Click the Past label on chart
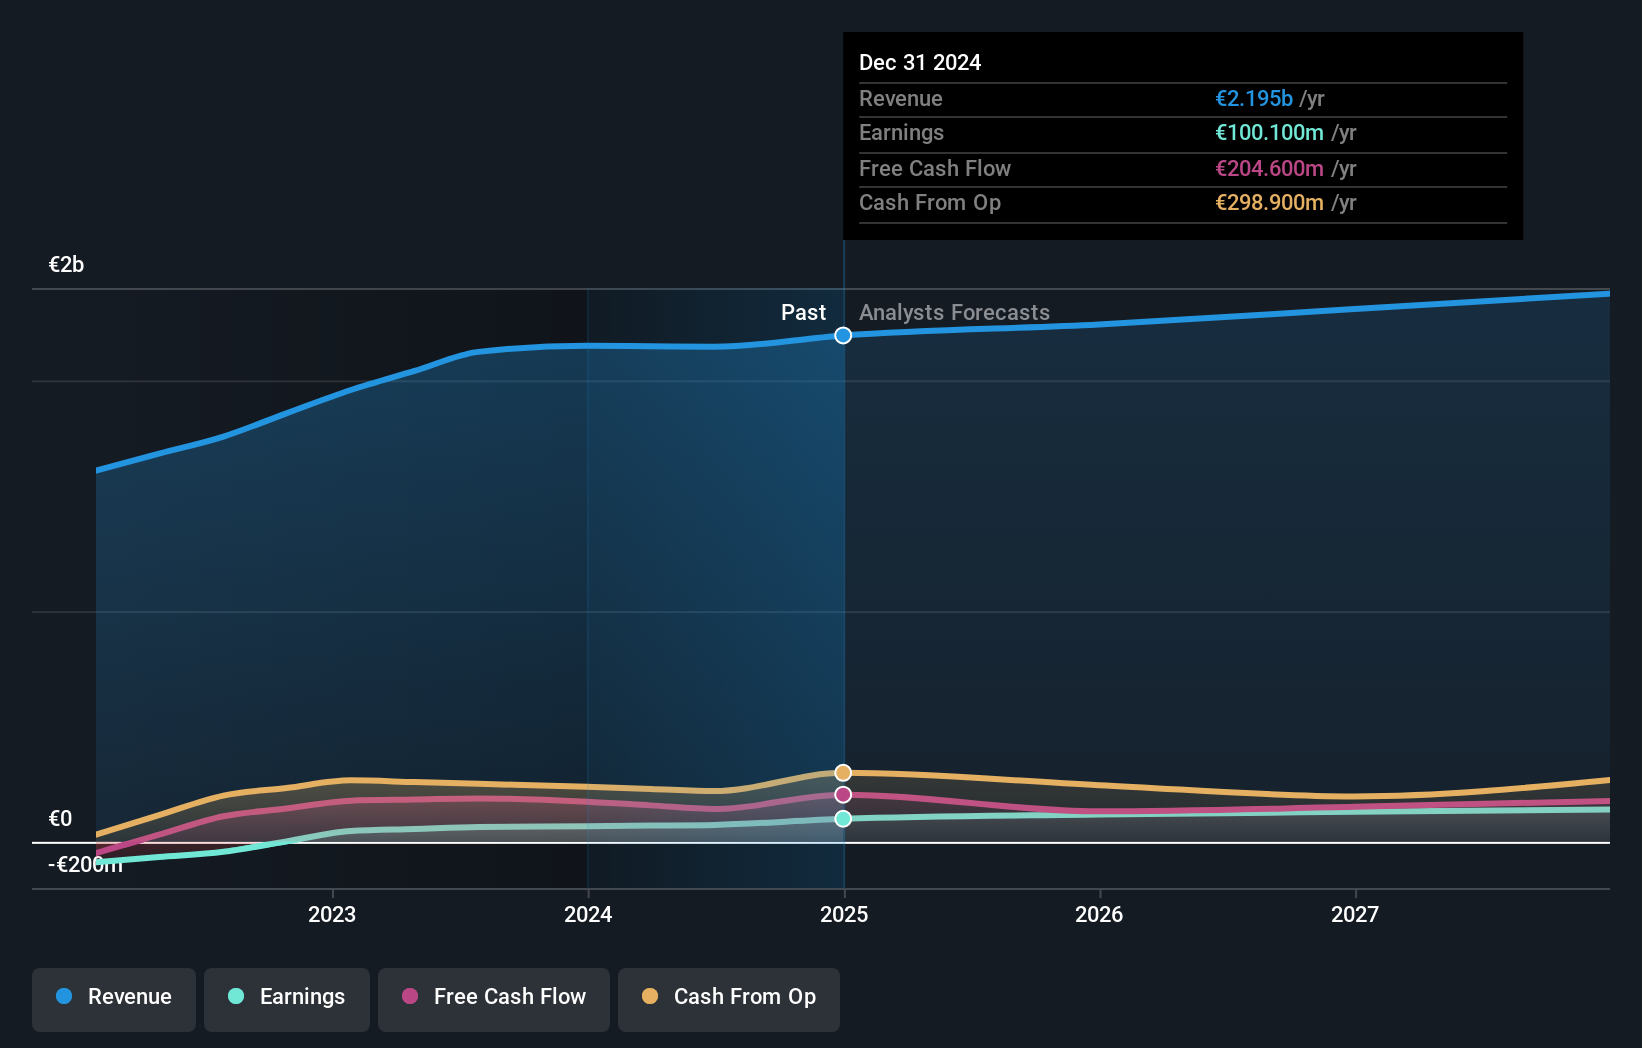Screen dimensions: 1642x1048 [803, 312]
